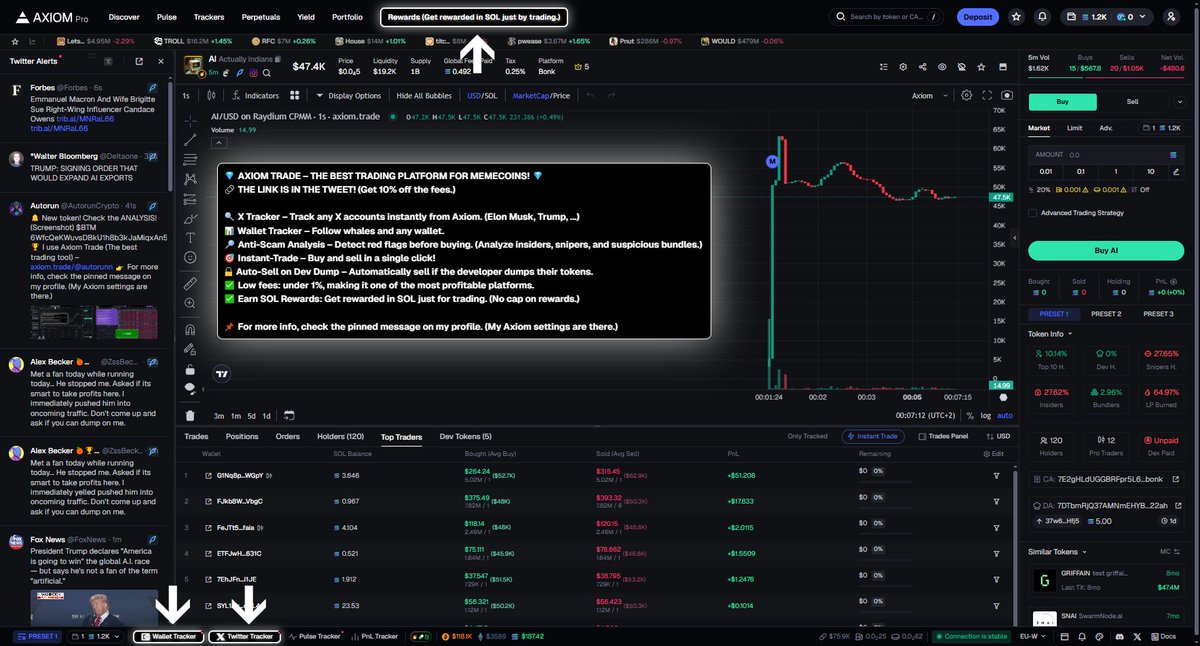This screenshot has width=1200, height=646.
Task: Open the USD currency selector in the trades table
Action: 1000,436
